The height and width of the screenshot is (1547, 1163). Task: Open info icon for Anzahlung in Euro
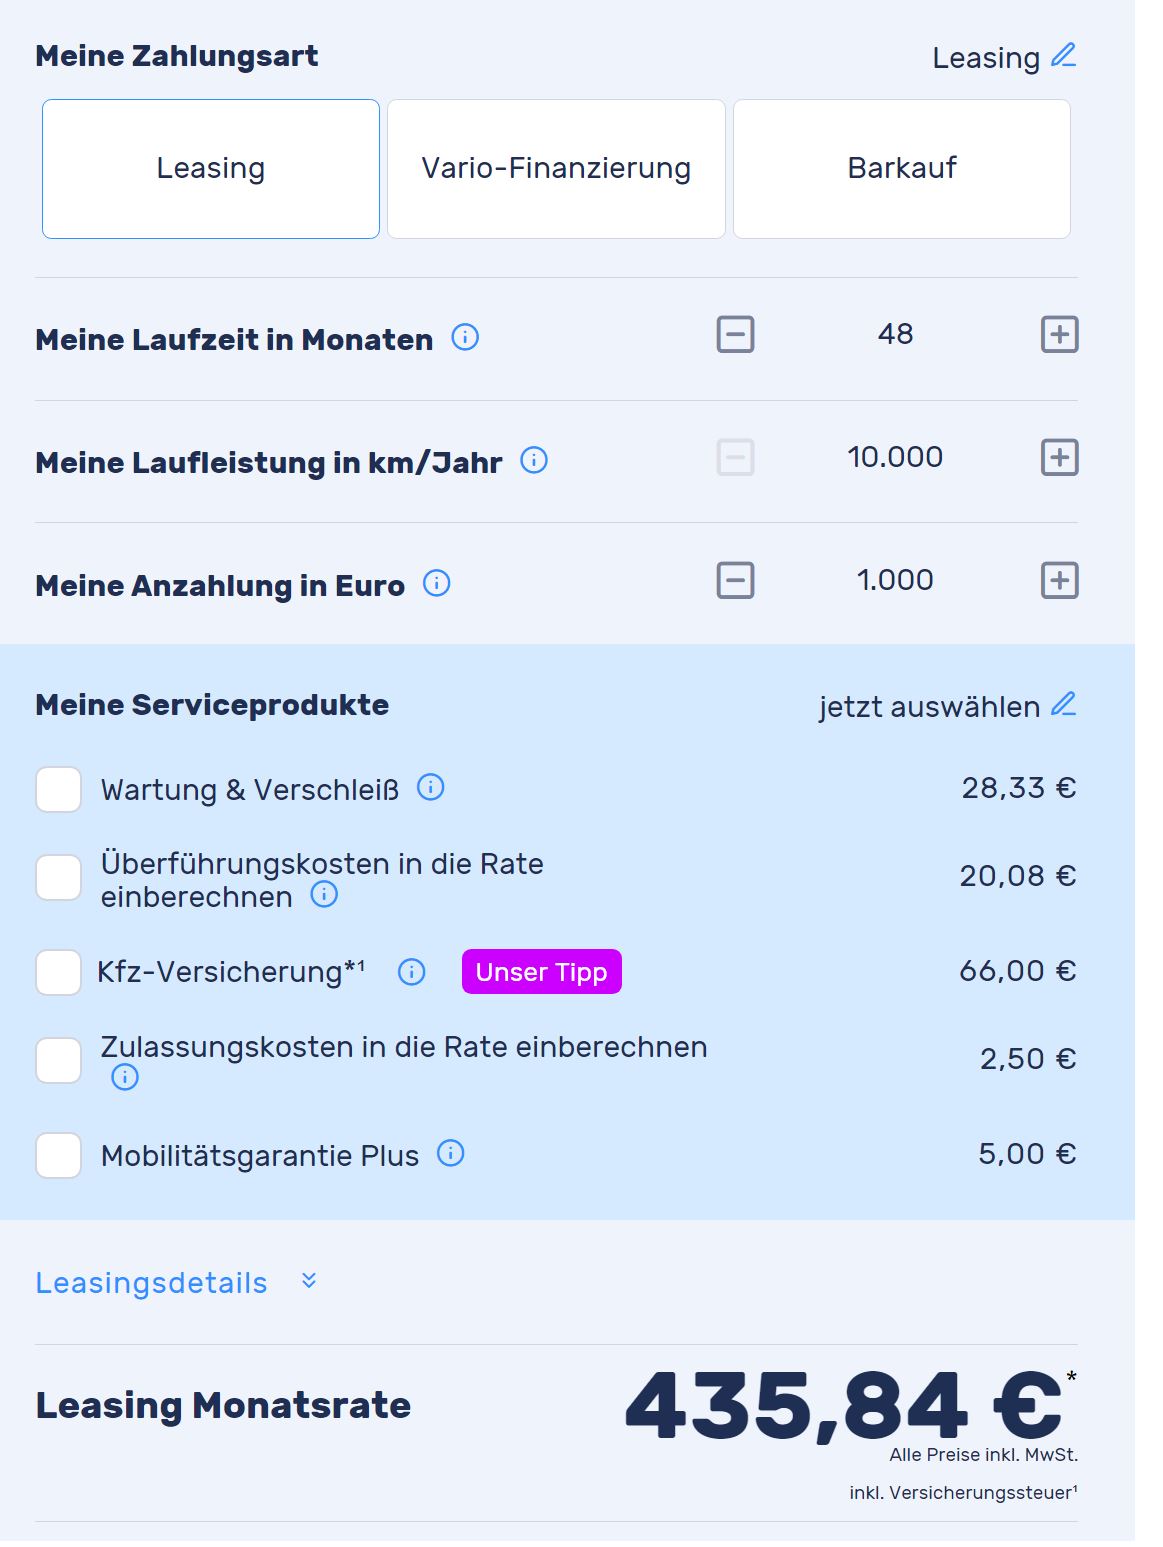(x=437, y=584)
